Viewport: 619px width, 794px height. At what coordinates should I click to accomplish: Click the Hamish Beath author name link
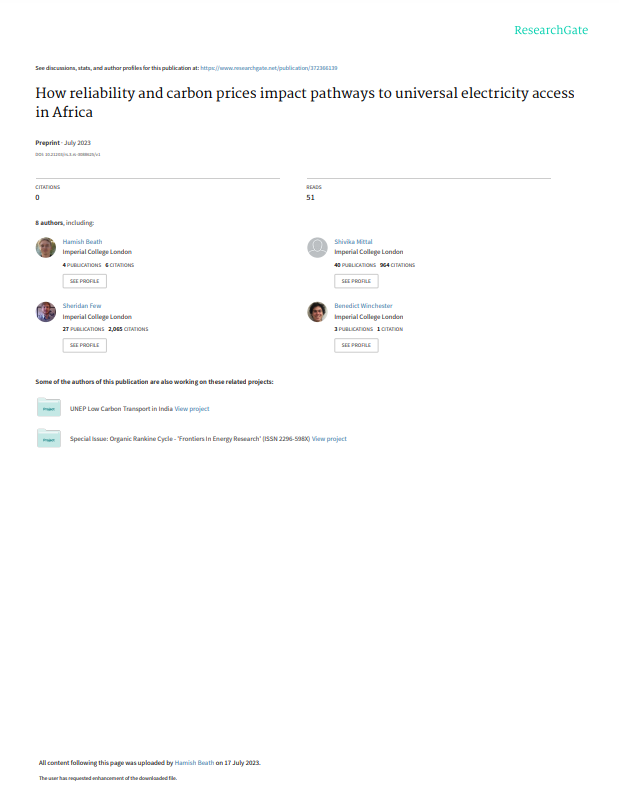click(x=83, y=242)
